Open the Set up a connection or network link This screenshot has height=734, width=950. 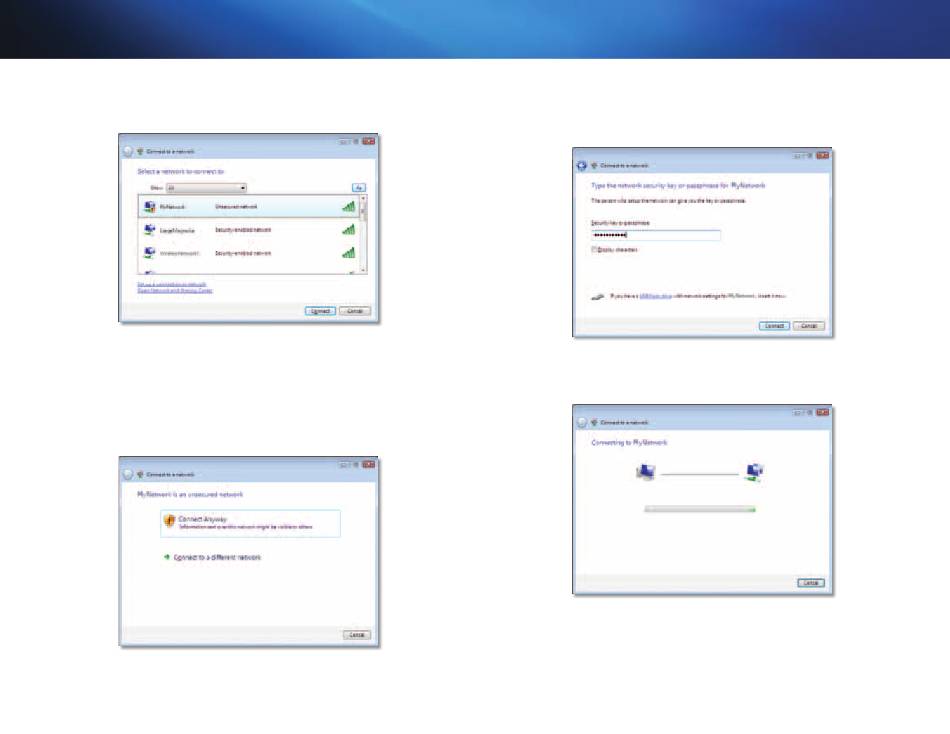pyautogui.click(x=171, y=284)
